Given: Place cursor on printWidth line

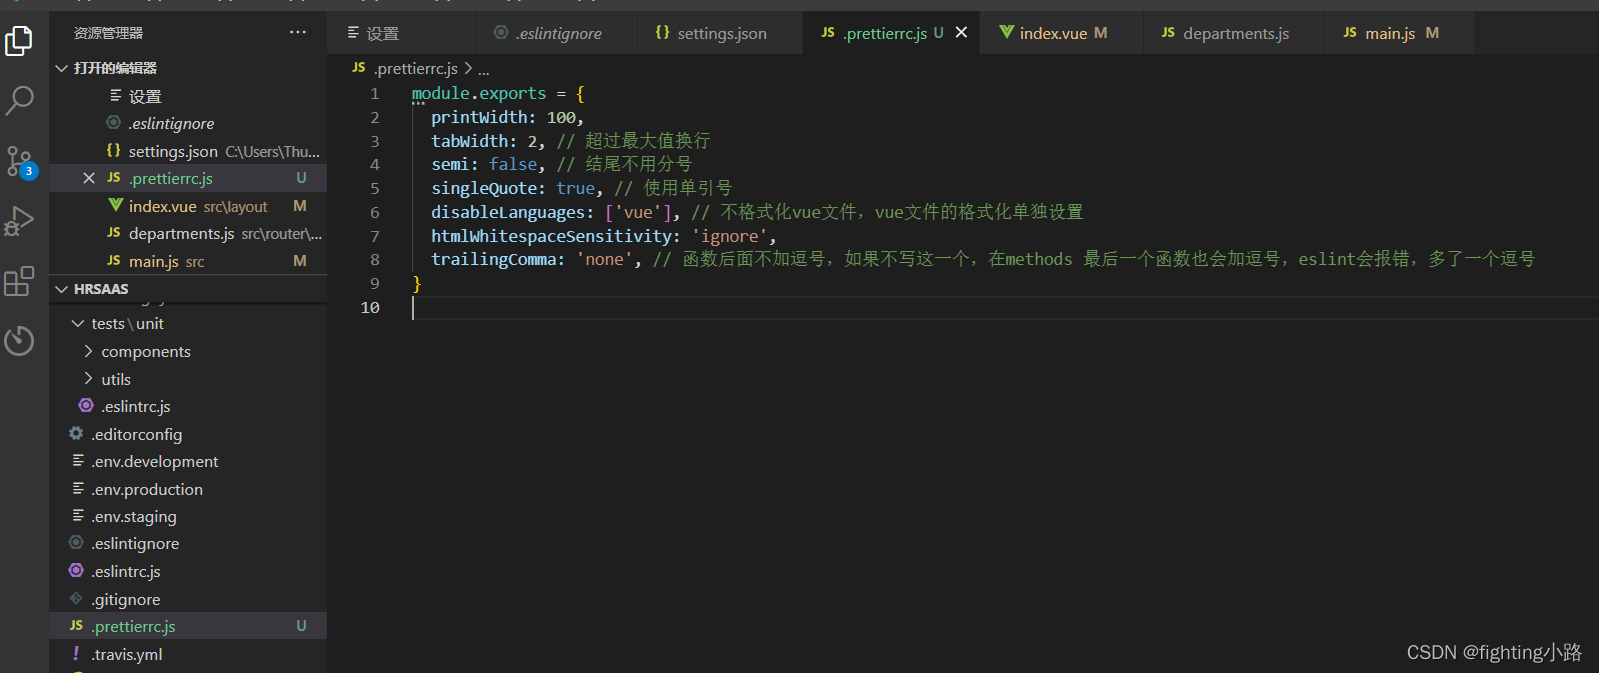Looking at the screenshot, I should pos(507,117).
